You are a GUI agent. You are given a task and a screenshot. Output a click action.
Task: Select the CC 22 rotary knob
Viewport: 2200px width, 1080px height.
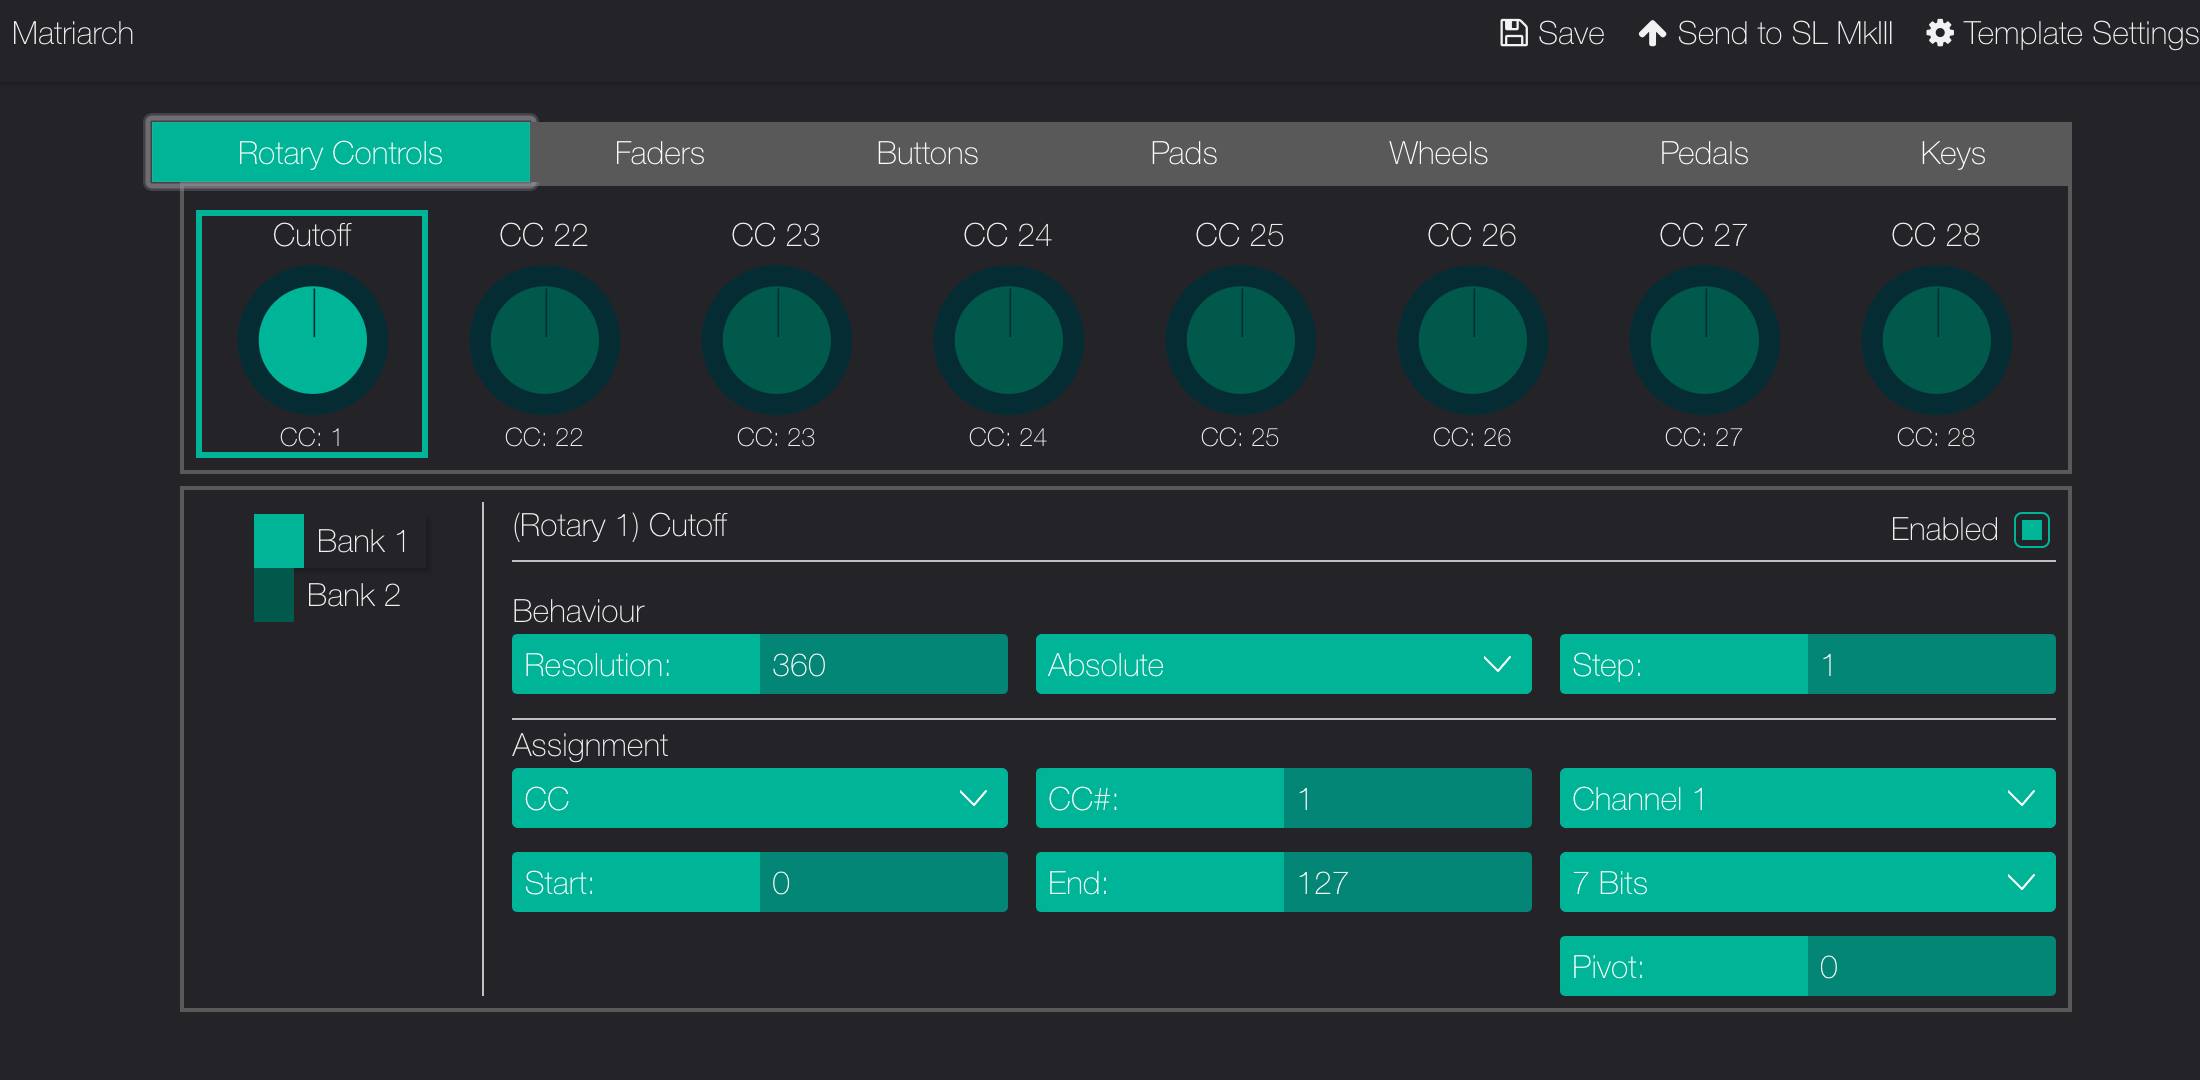pos(545,340)
